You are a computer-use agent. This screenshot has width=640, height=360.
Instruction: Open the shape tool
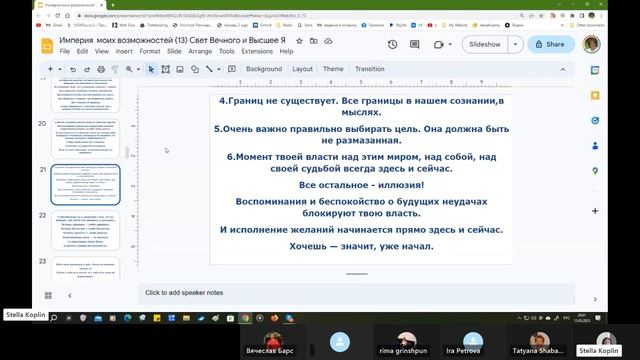point(195,69)
